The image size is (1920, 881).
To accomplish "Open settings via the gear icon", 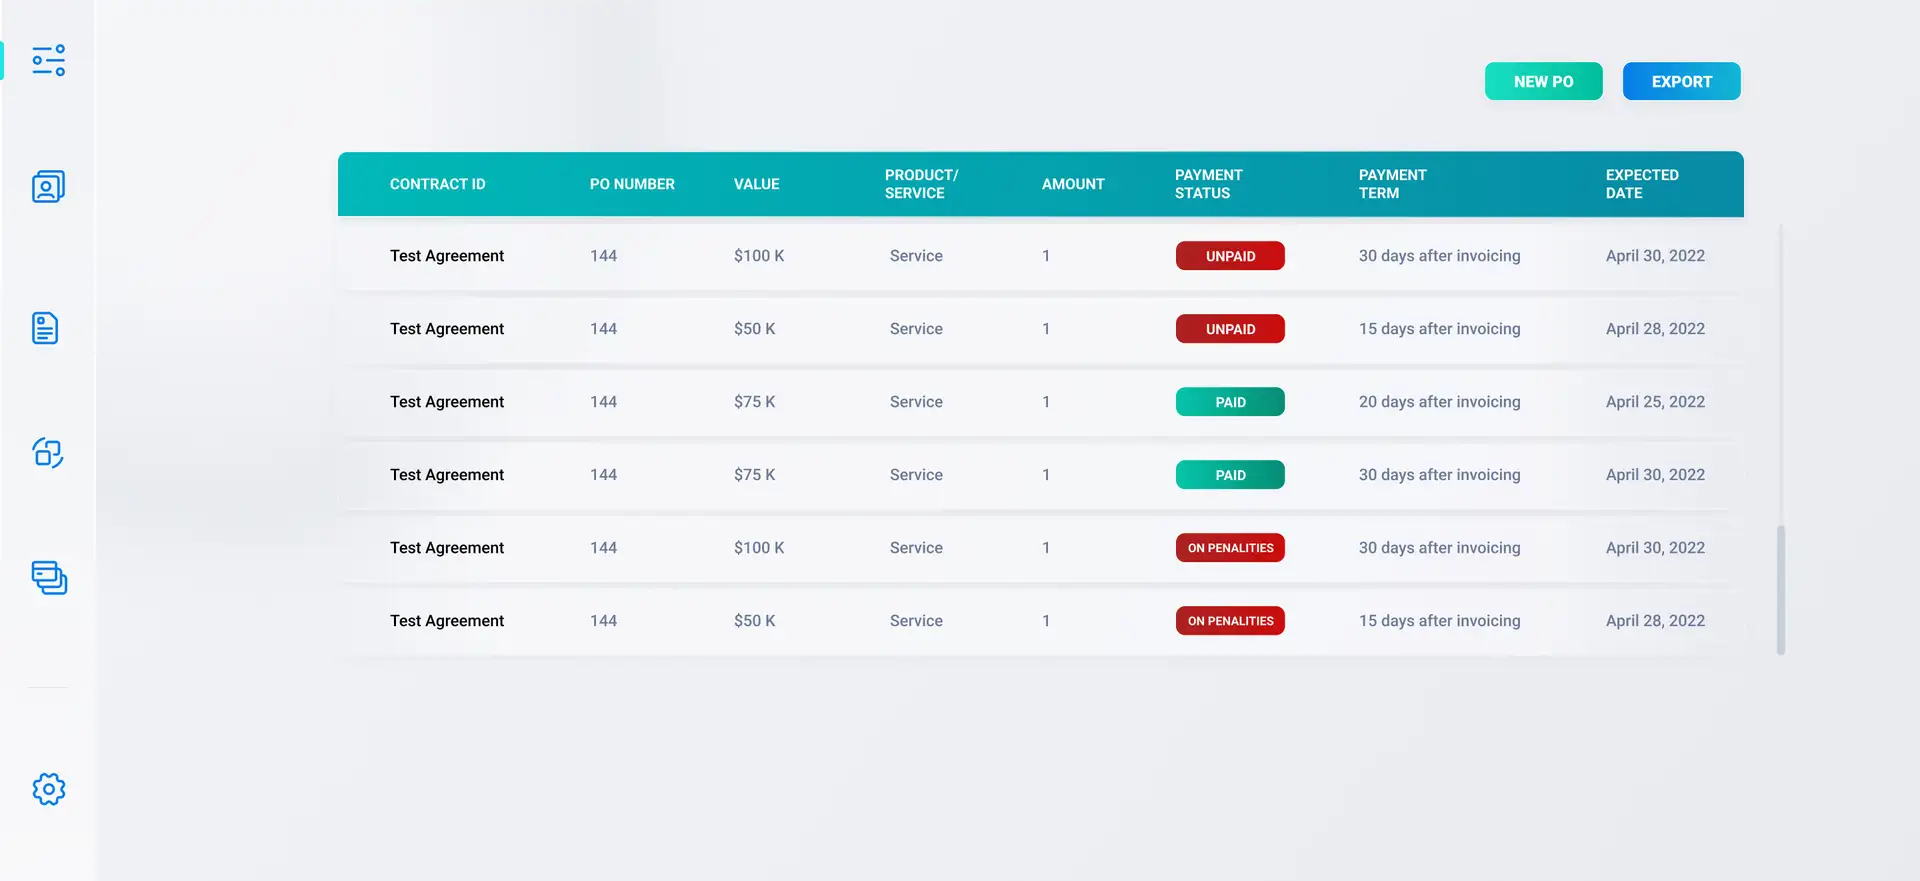I will tap(48, 789).
